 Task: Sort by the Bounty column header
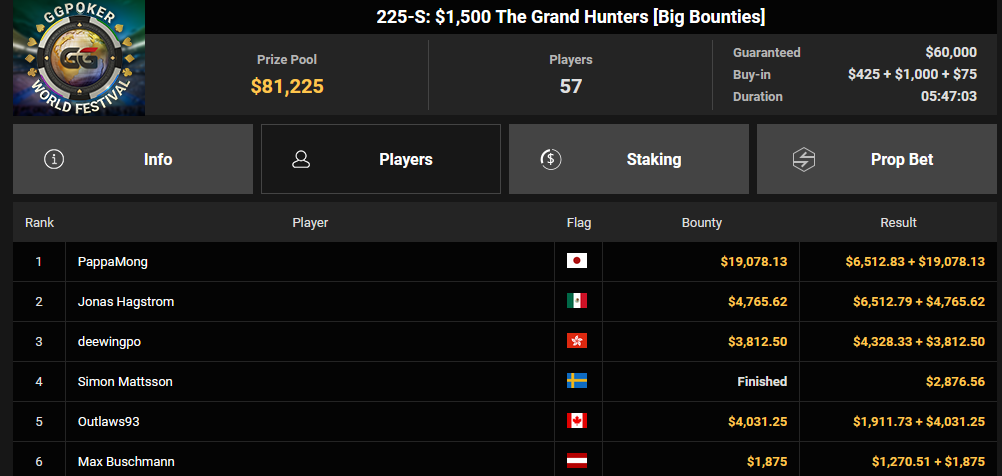(x=702, y=223)
